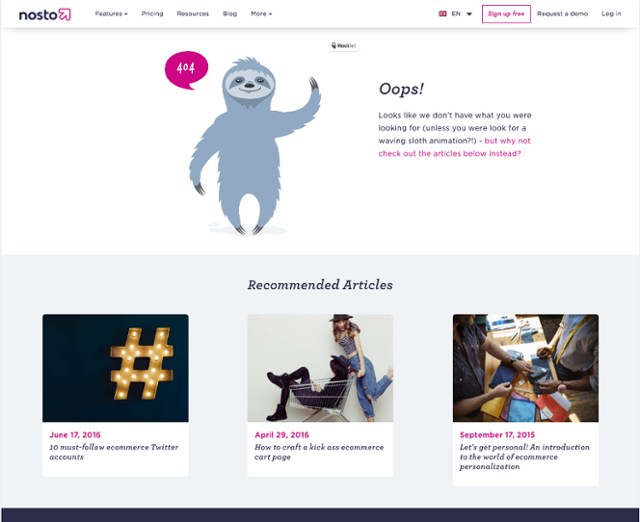Open the hashtag marquee light thumbnail
This screenshot has height=522, width=640.
[x=116, y=368]
